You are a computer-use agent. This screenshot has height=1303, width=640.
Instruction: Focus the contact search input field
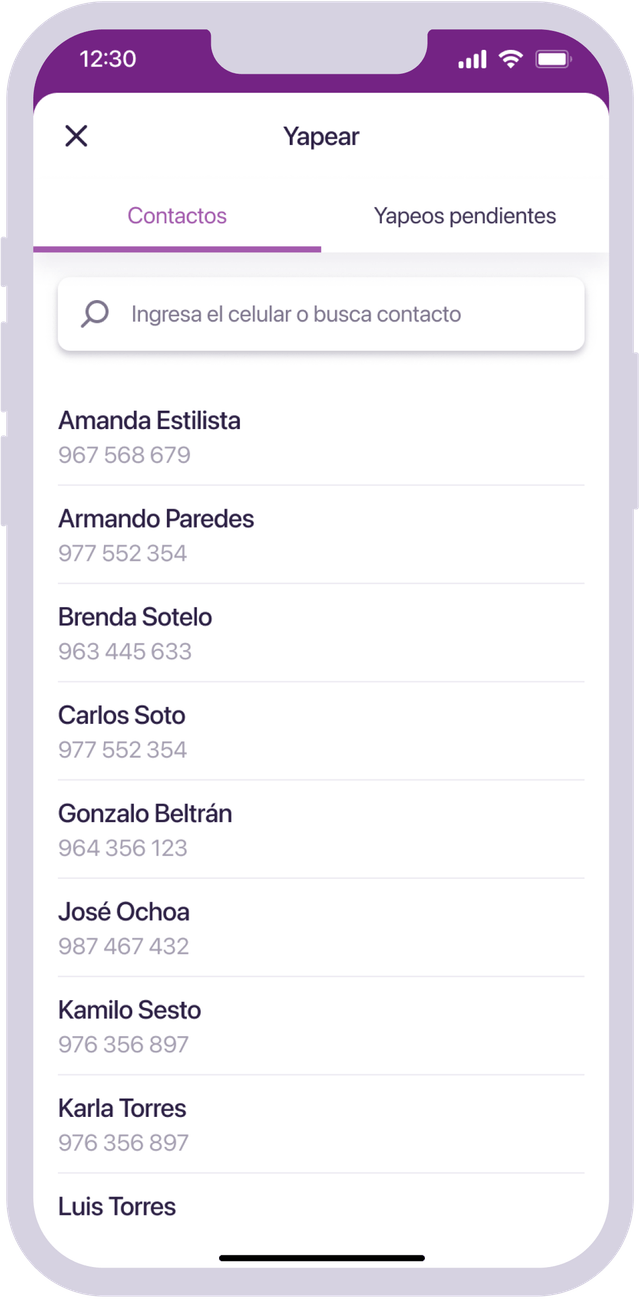(x=340, y=314)
